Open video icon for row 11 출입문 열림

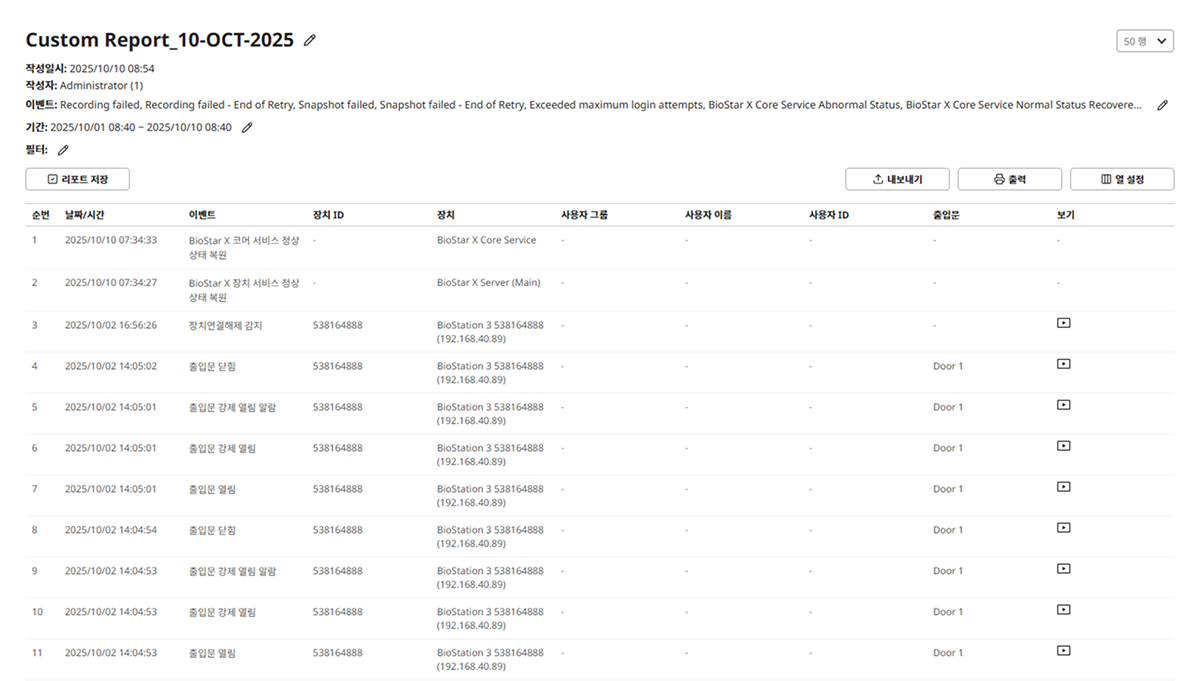click(1063, 651)
